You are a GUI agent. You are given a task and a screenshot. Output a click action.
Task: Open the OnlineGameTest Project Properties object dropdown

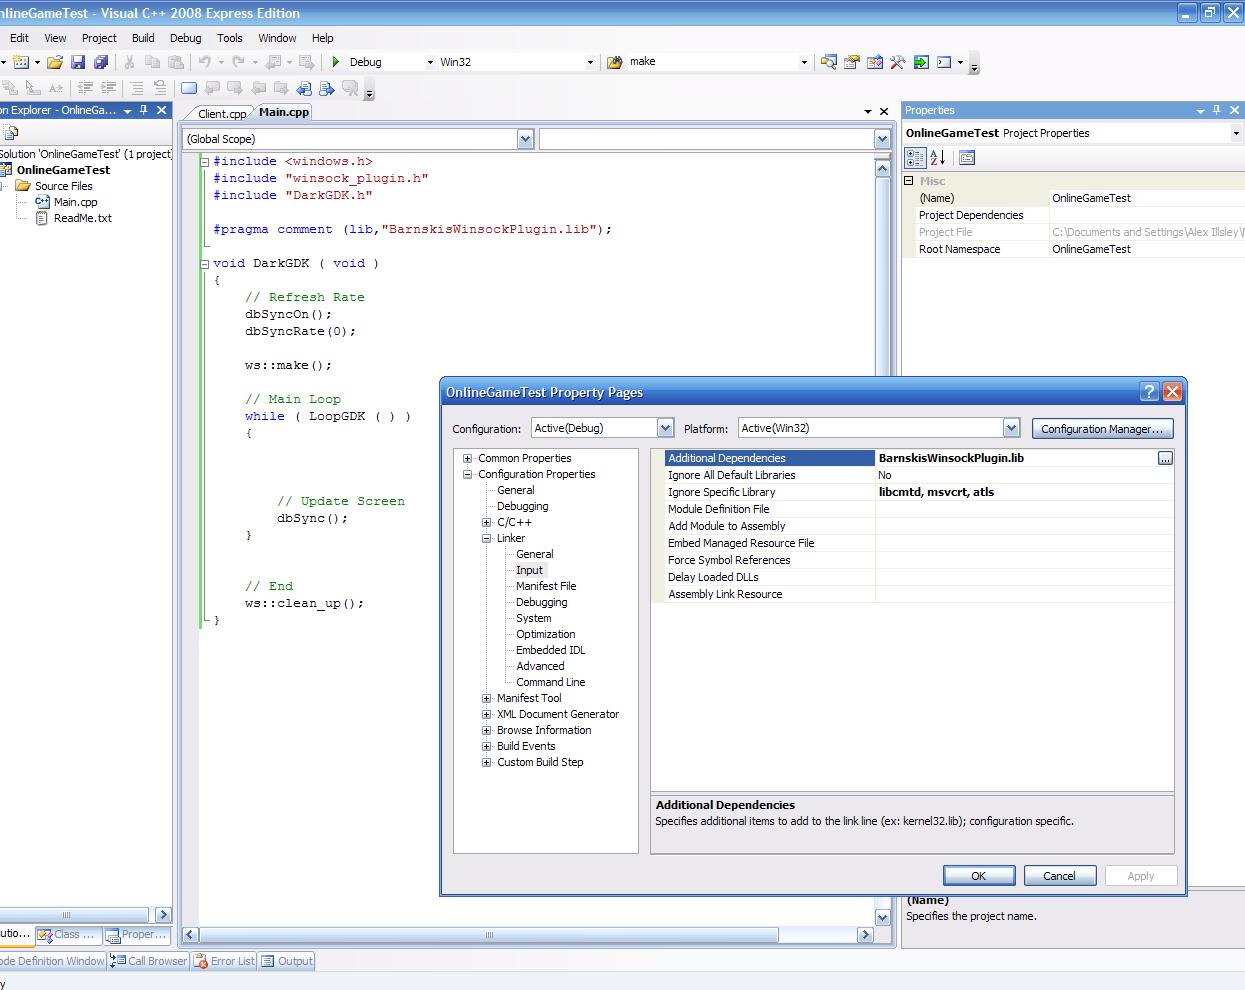[x=1236, y=133]
